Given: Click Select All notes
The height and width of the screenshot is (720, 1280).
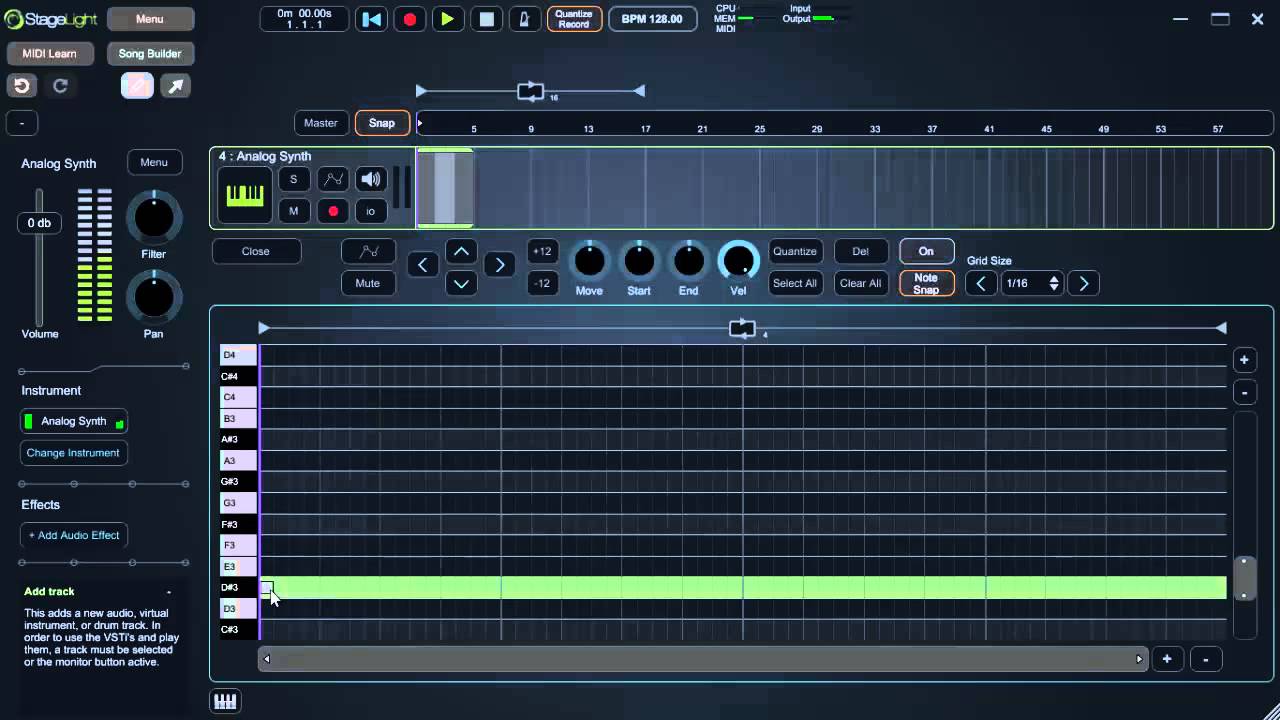Looking at the screenshot, I should (795, 283).
